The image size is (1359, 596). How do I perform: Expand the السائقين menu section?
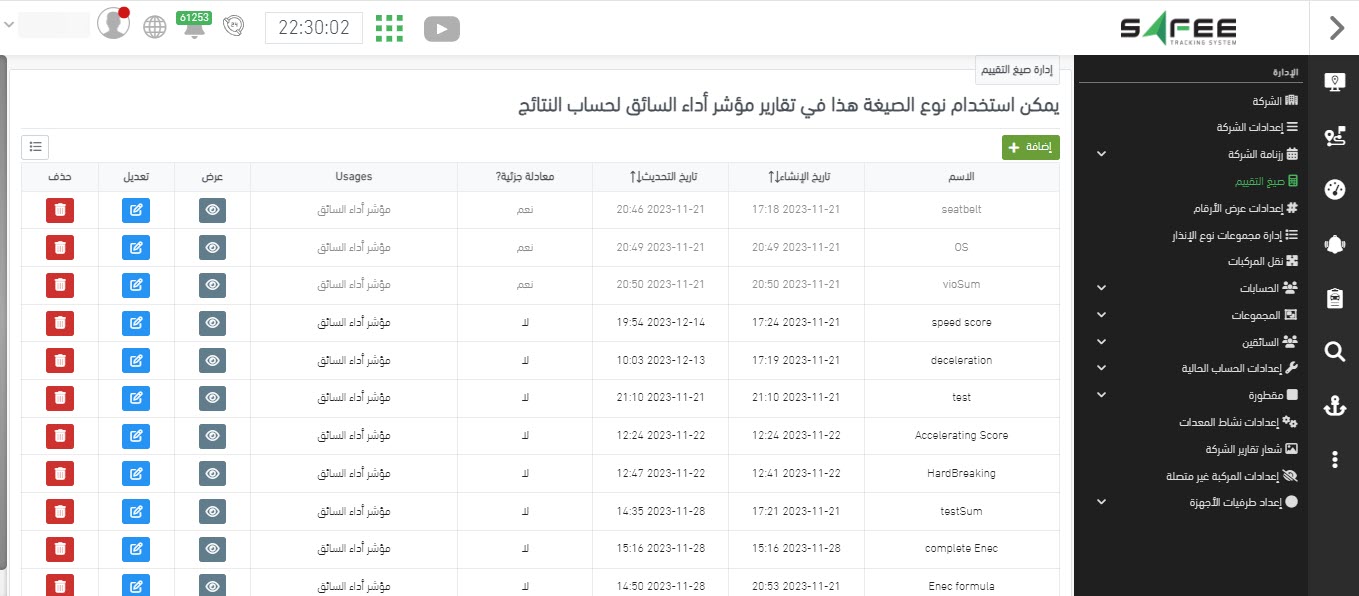(1101, 342)
